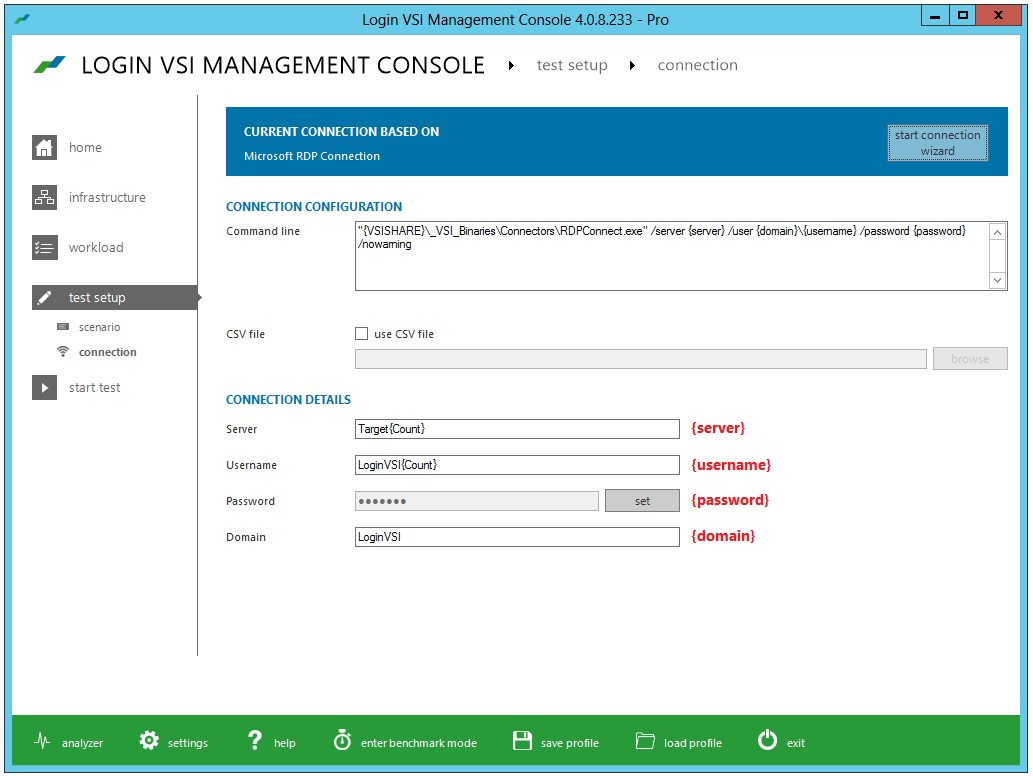The height and width of the screenshot is (776, 1033).
Task: Click the red {username} placeholder text
Action: (x=731, y=465)
